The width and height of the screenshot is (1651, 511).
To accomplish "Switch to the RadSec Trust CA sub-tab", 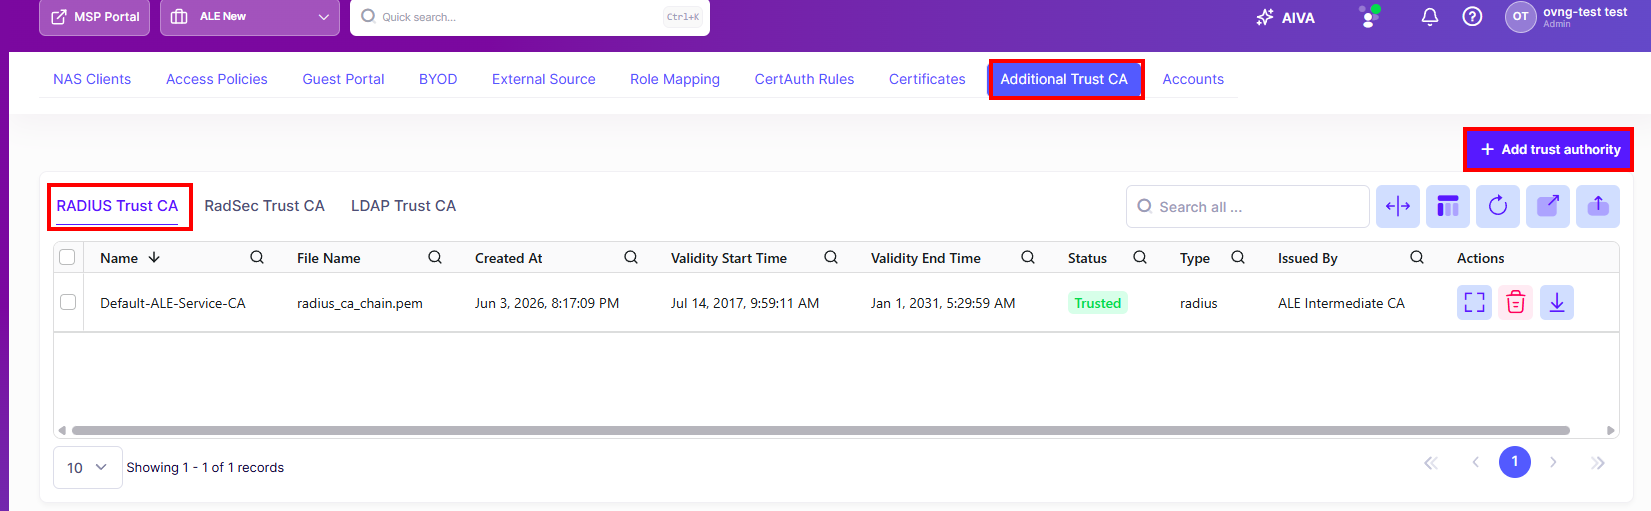I will 264,206.
